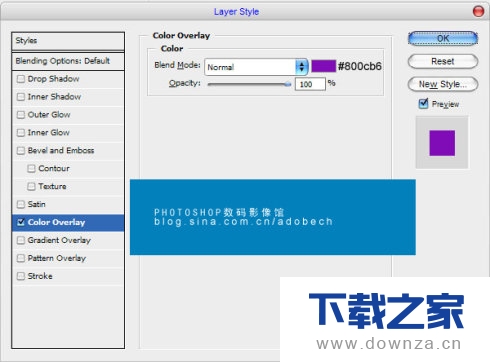Click the Opacity slider handle
490x362 pixels.
pyautogui.click(x=288, y=84)
